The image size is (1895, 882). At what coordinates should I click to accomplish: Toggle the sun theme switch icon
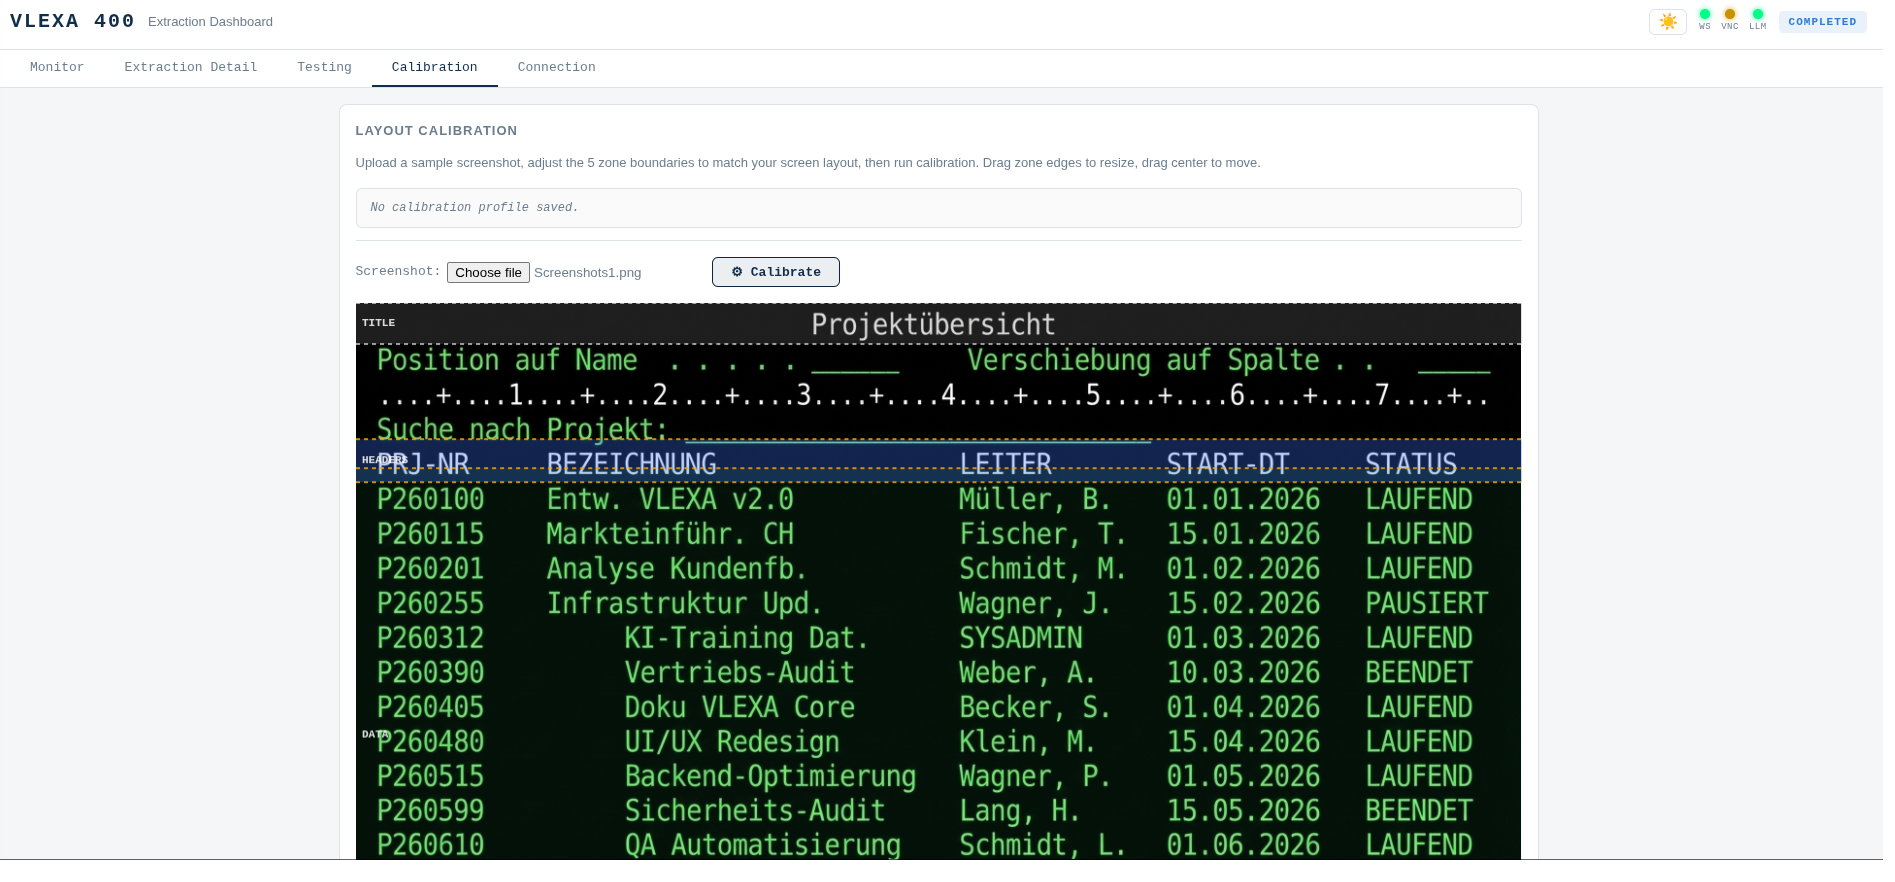click(x=1667, y=21)
